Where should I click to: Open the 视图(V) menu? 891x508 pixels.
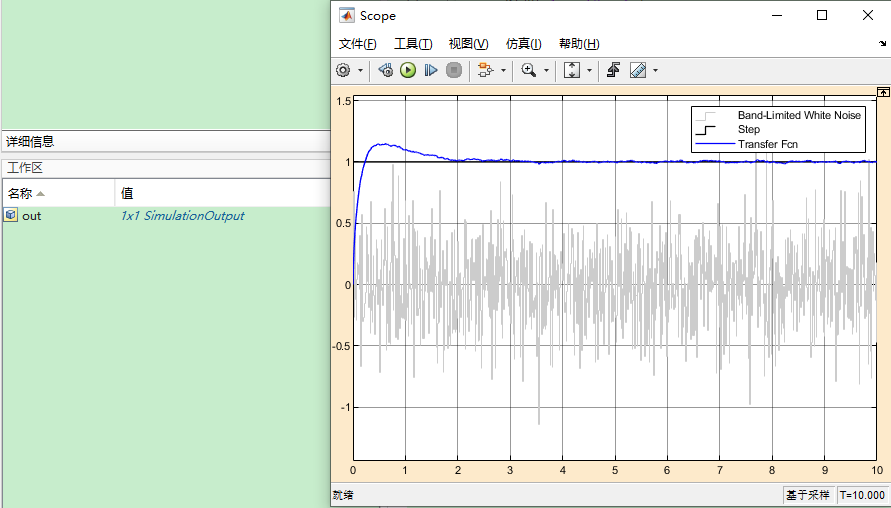coord(468,44)
